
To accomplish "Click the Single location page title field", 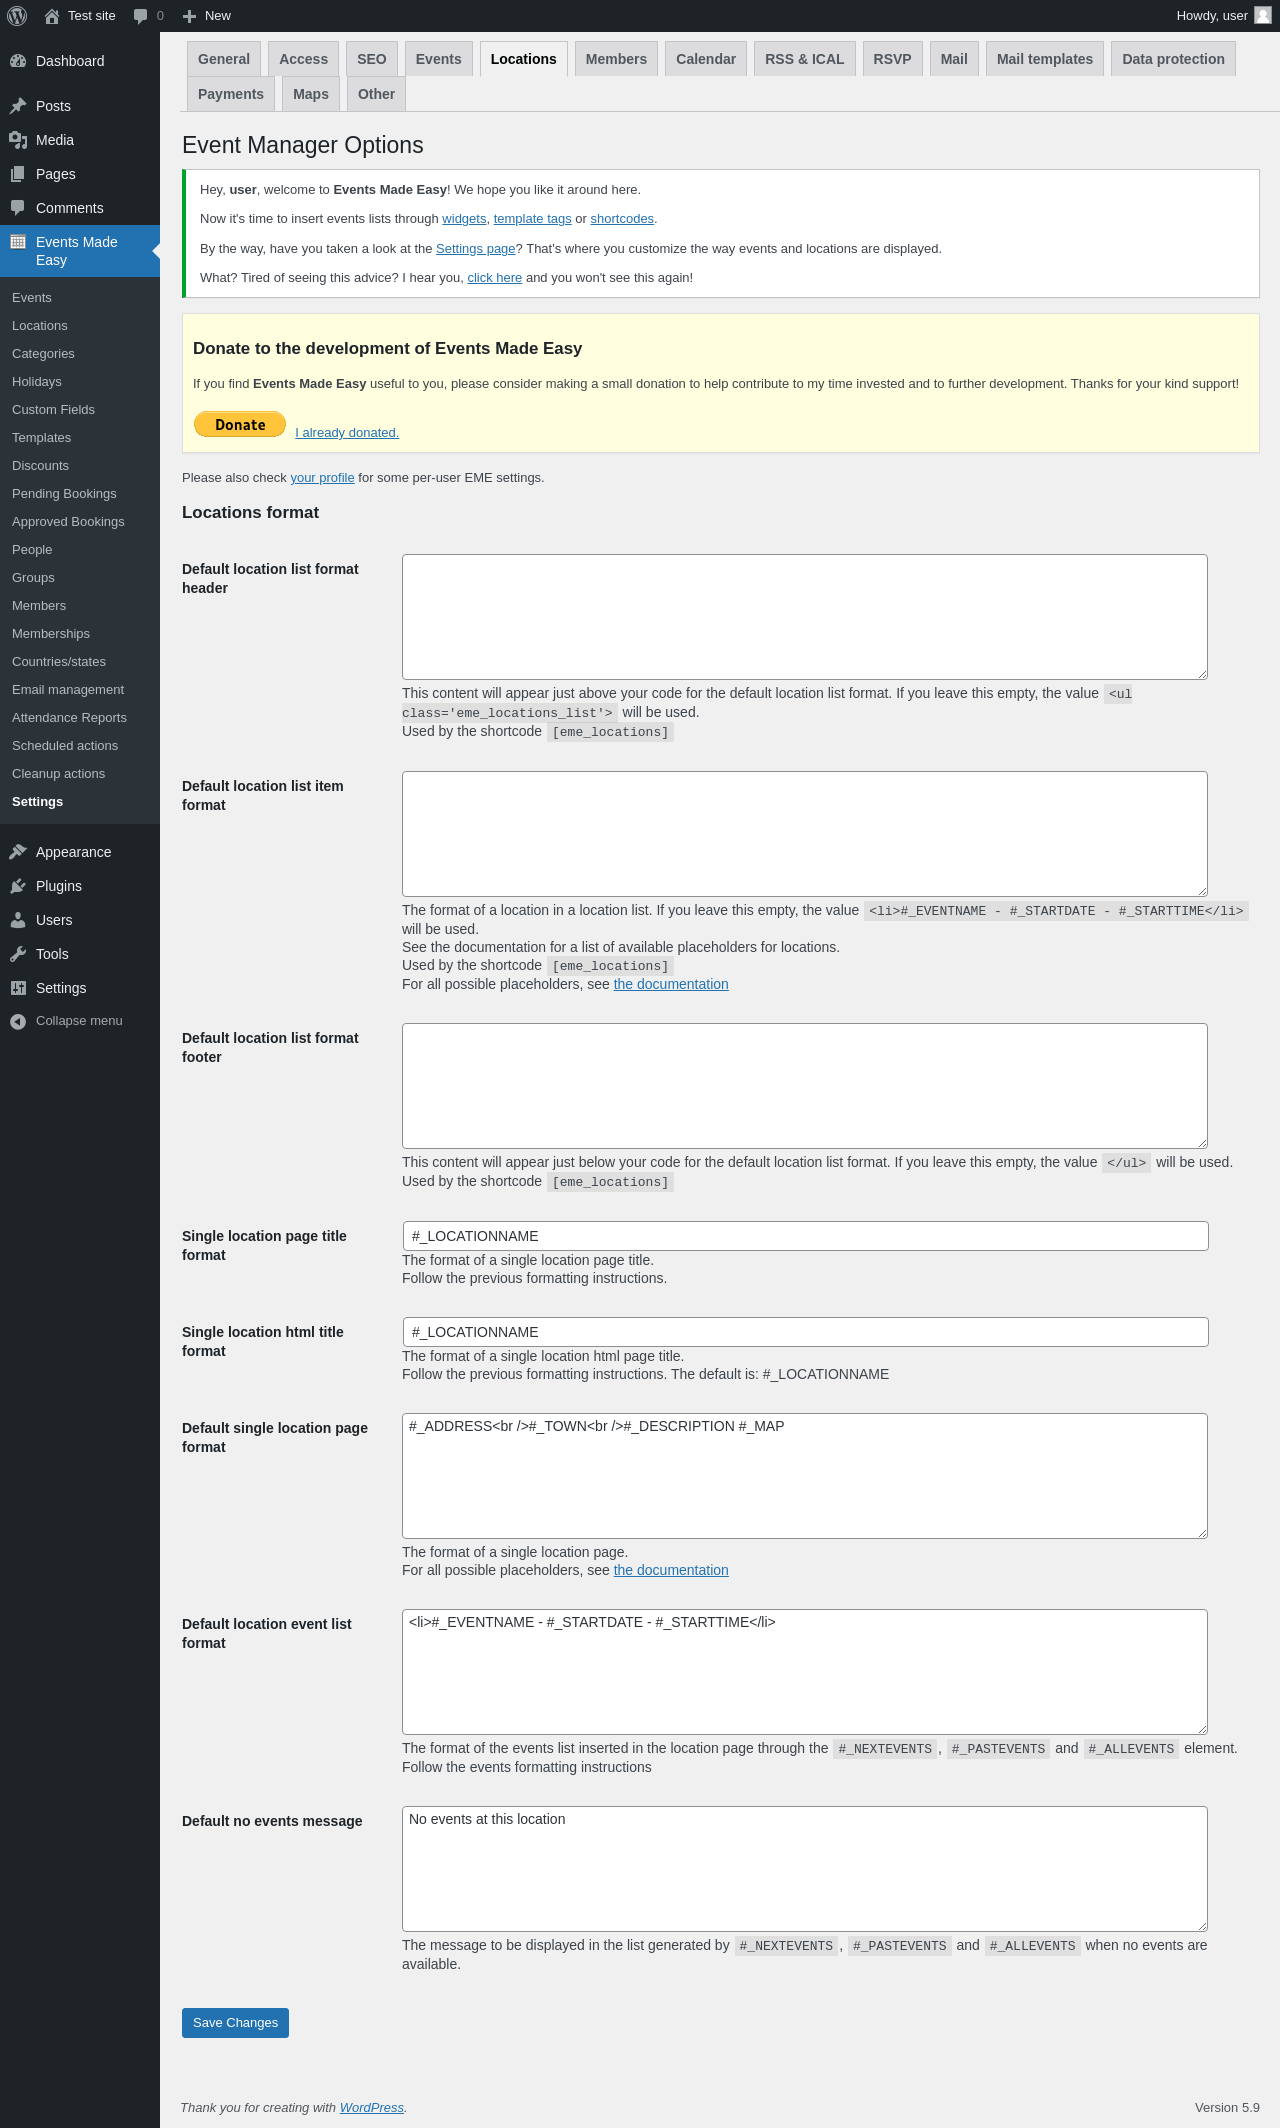I will tap(805, 1236).
